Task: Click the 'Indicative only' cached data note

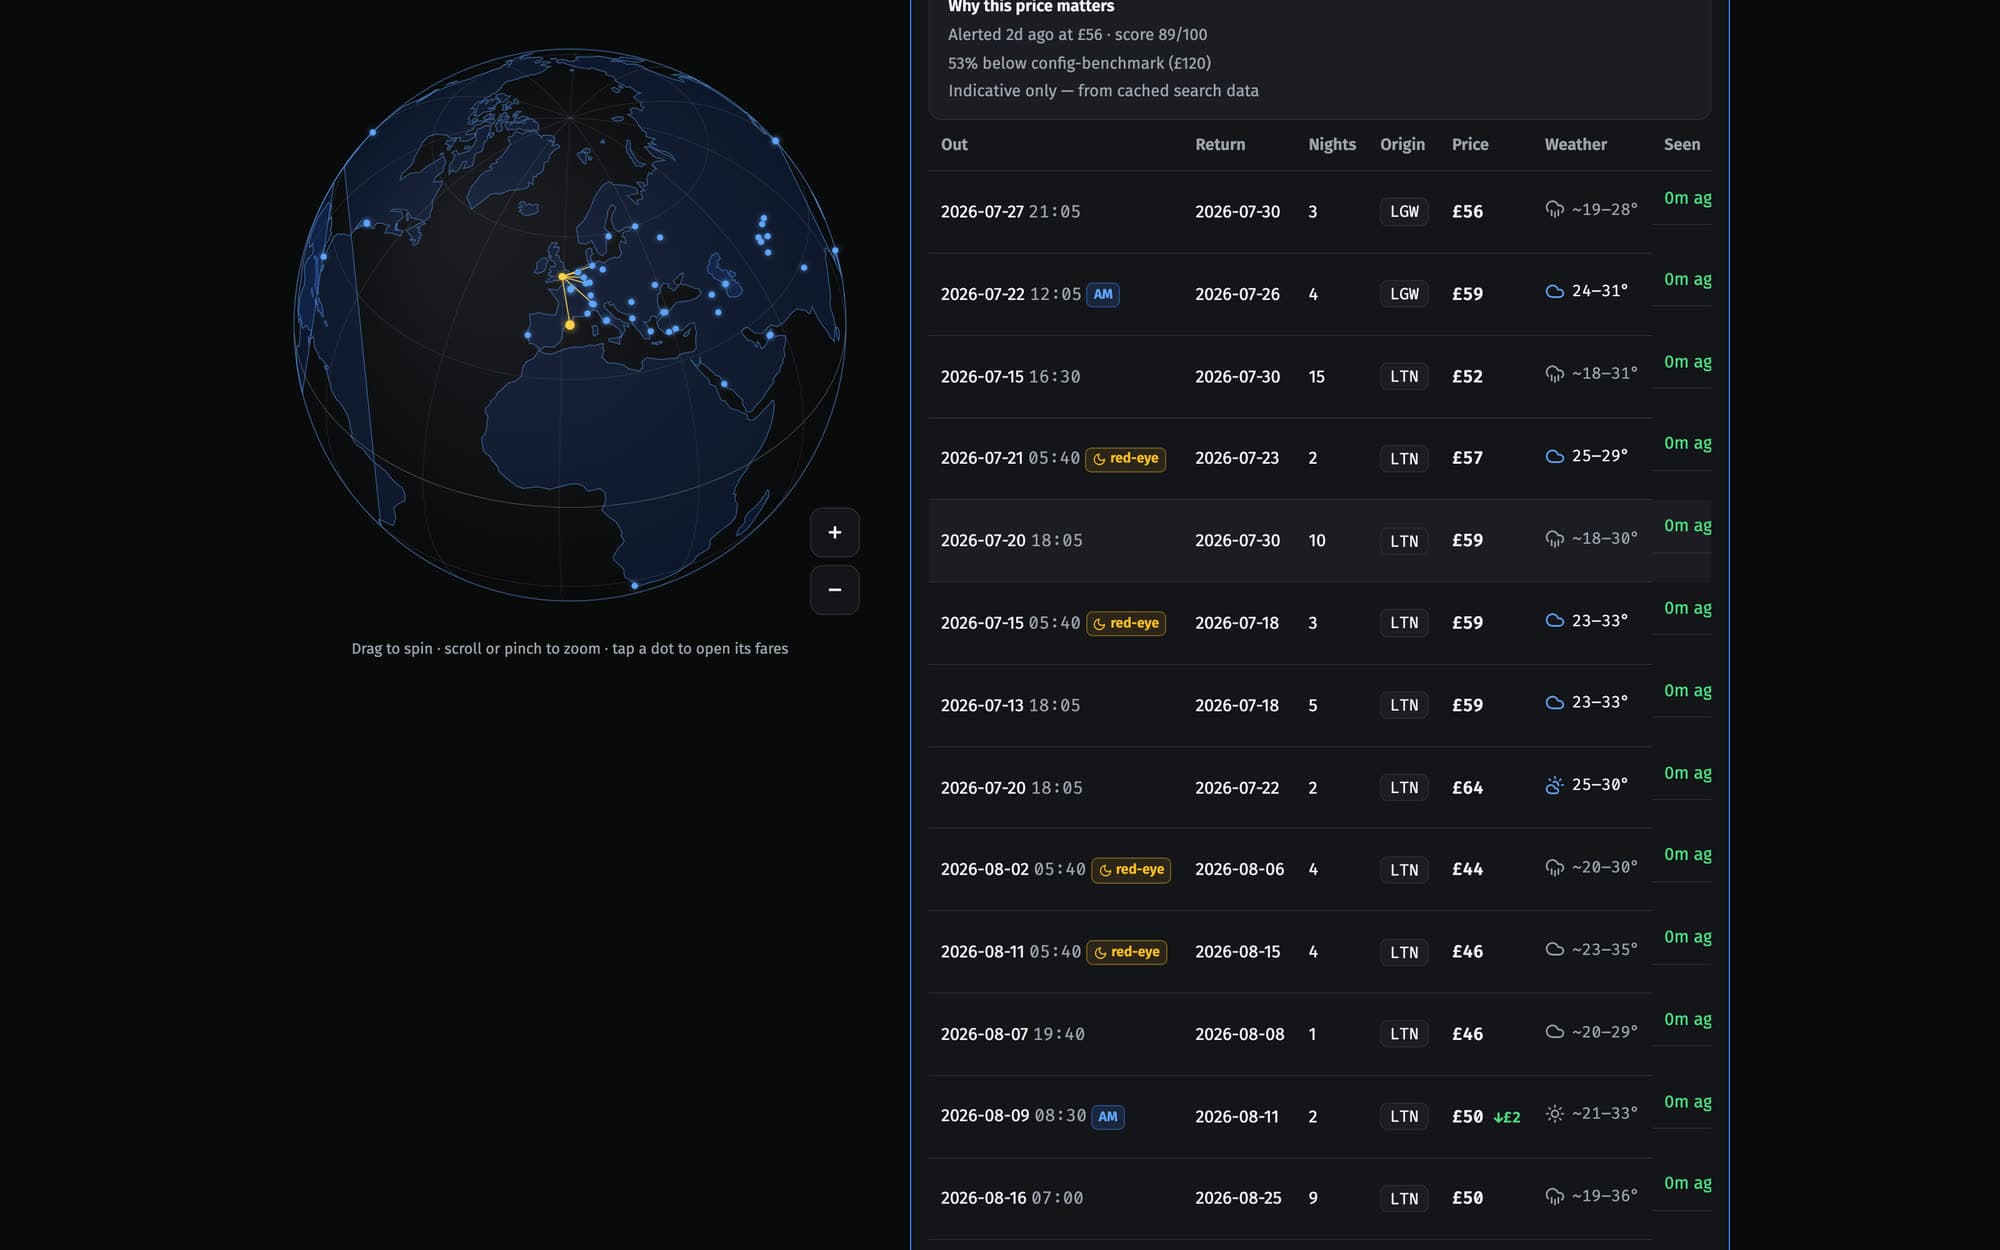Action: (1103, 91)
